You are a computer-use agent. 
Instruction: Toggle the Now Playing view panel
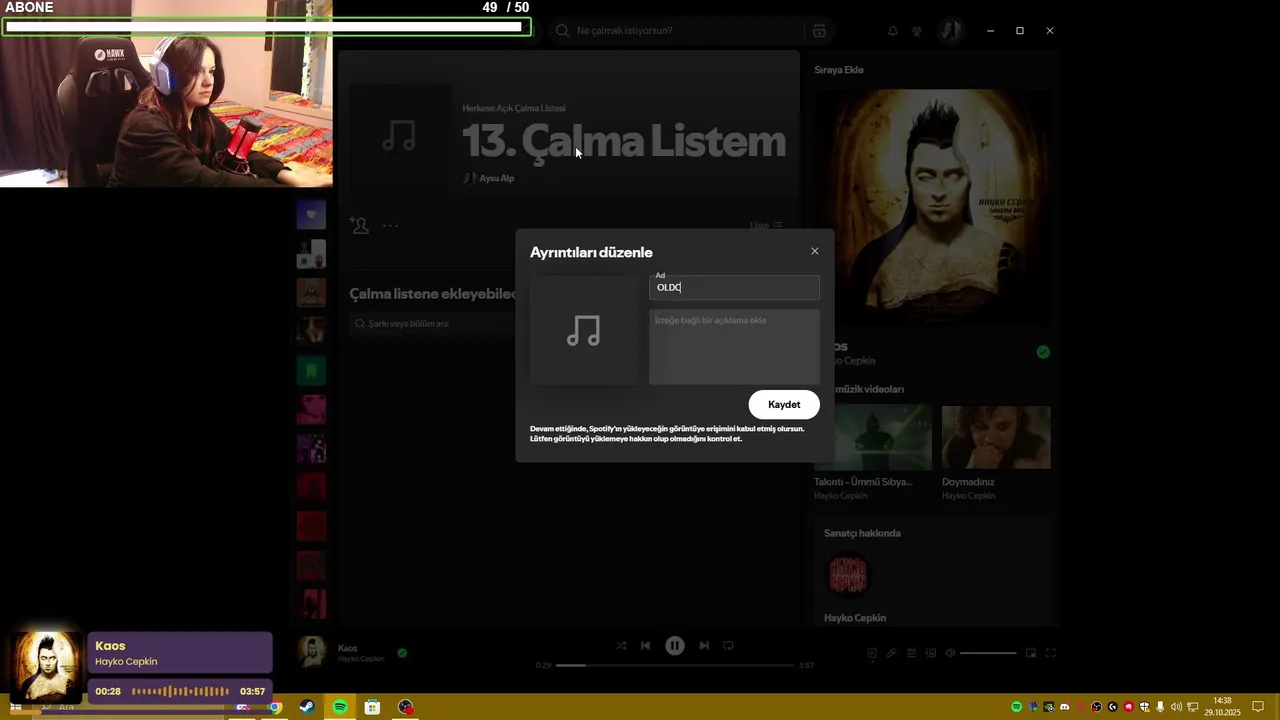(872, 653)
